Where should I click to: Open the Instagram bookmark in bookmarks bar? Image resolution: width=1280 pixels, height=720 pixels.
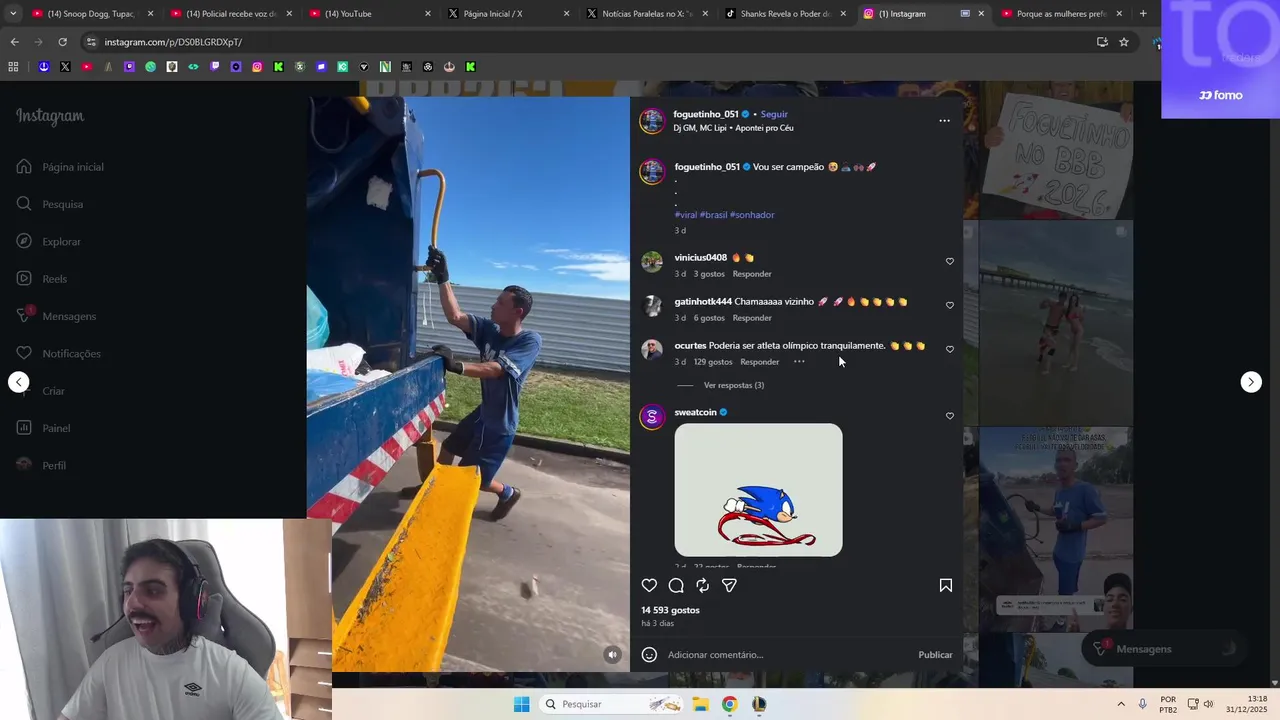257,67
